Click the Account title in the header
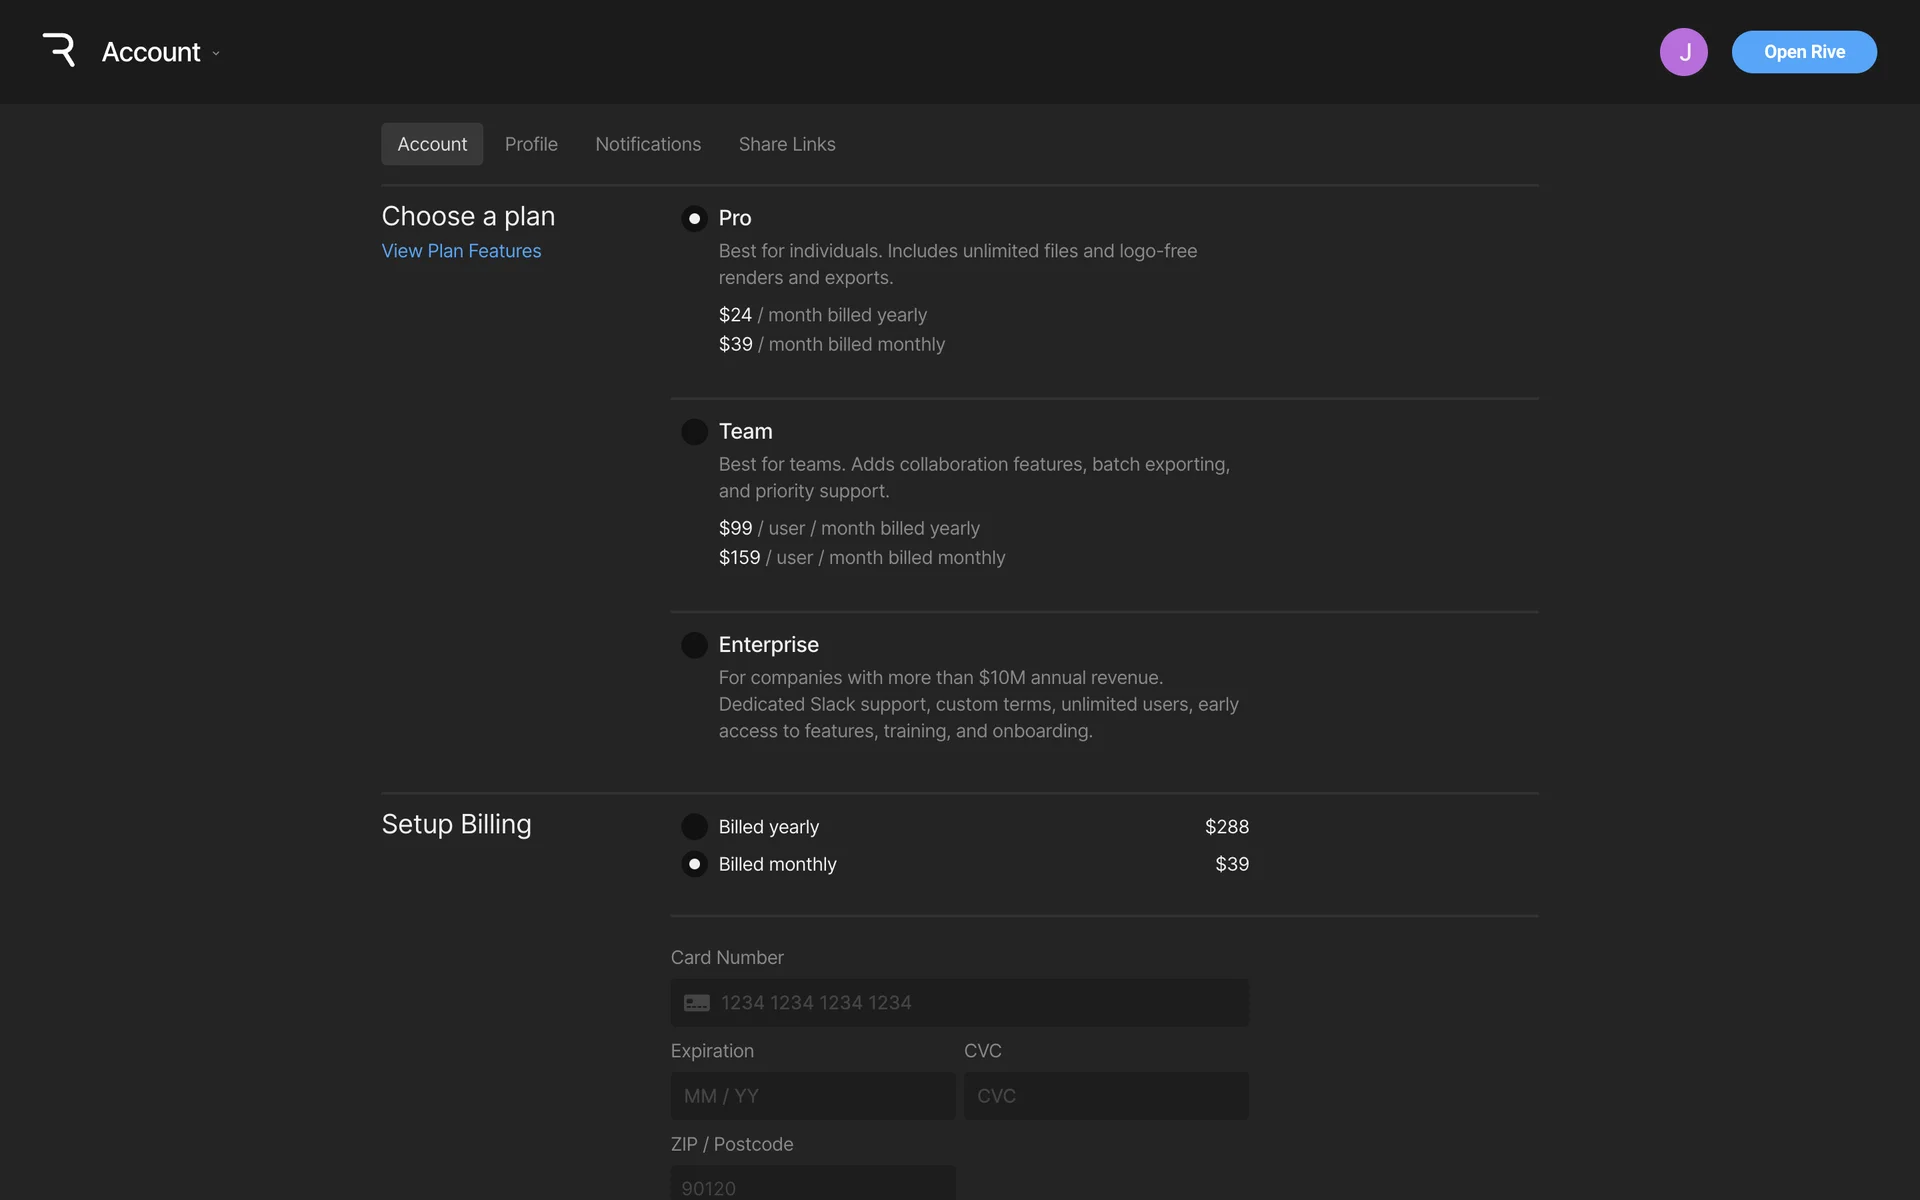The image size is (1920, 1200). (151, 52)
